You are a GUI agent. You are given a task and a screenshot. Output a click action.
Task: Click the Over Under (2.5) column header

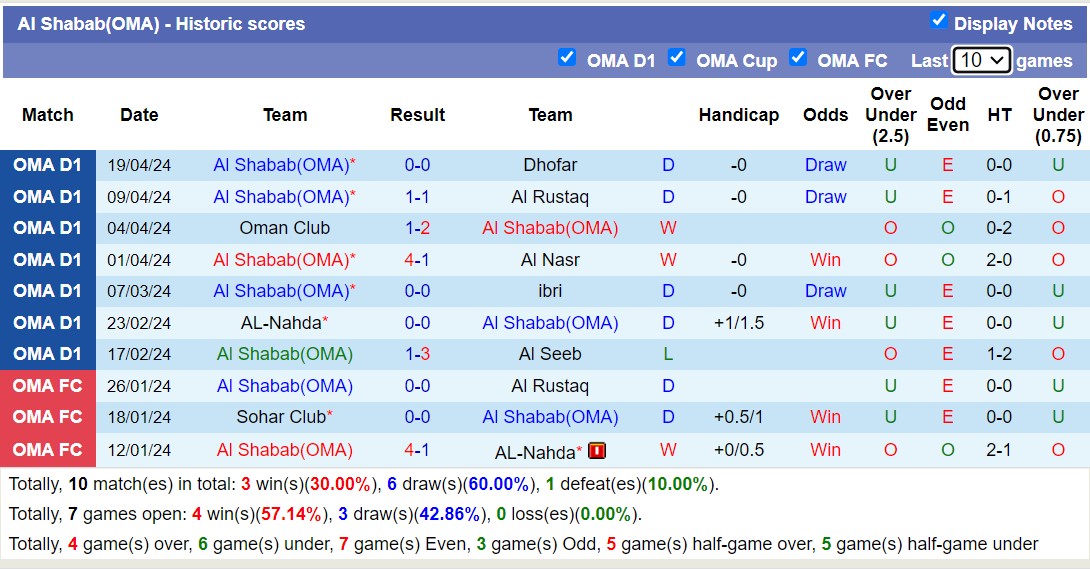point(890,115)
